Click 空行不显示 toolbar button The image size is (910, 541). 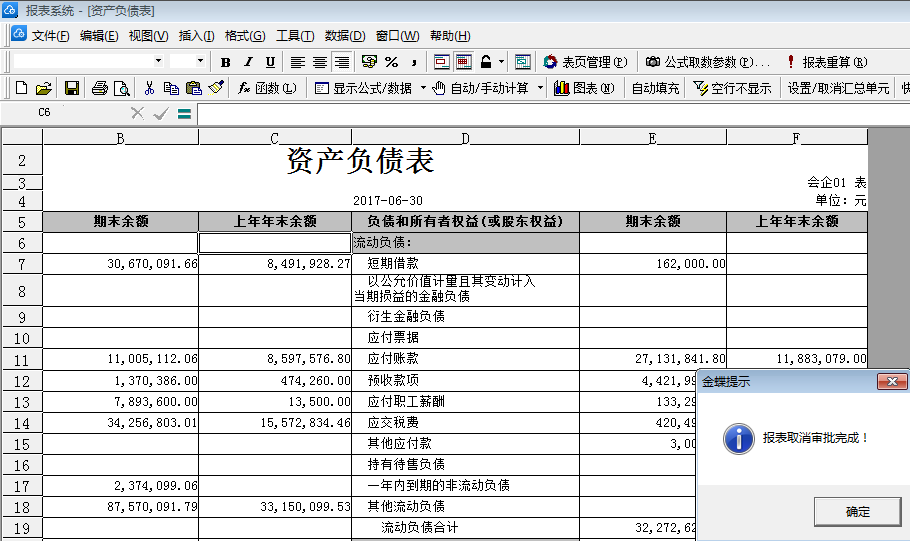click(x=732, y=88)
